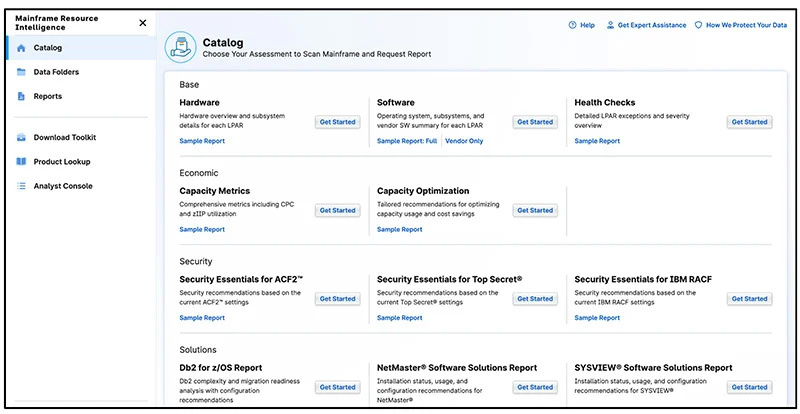Start Security Essentials for IBM RACF assessment
The width and height of the screenshot is (800, 414).
click(x=749, y=299)
